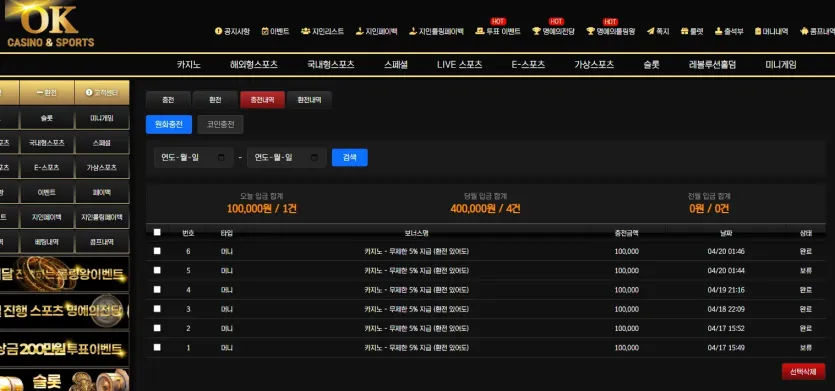The image size is (835, 391).
Task: Click the trophy icon beside 명예의롤링왕
Action: click(591, 31)
